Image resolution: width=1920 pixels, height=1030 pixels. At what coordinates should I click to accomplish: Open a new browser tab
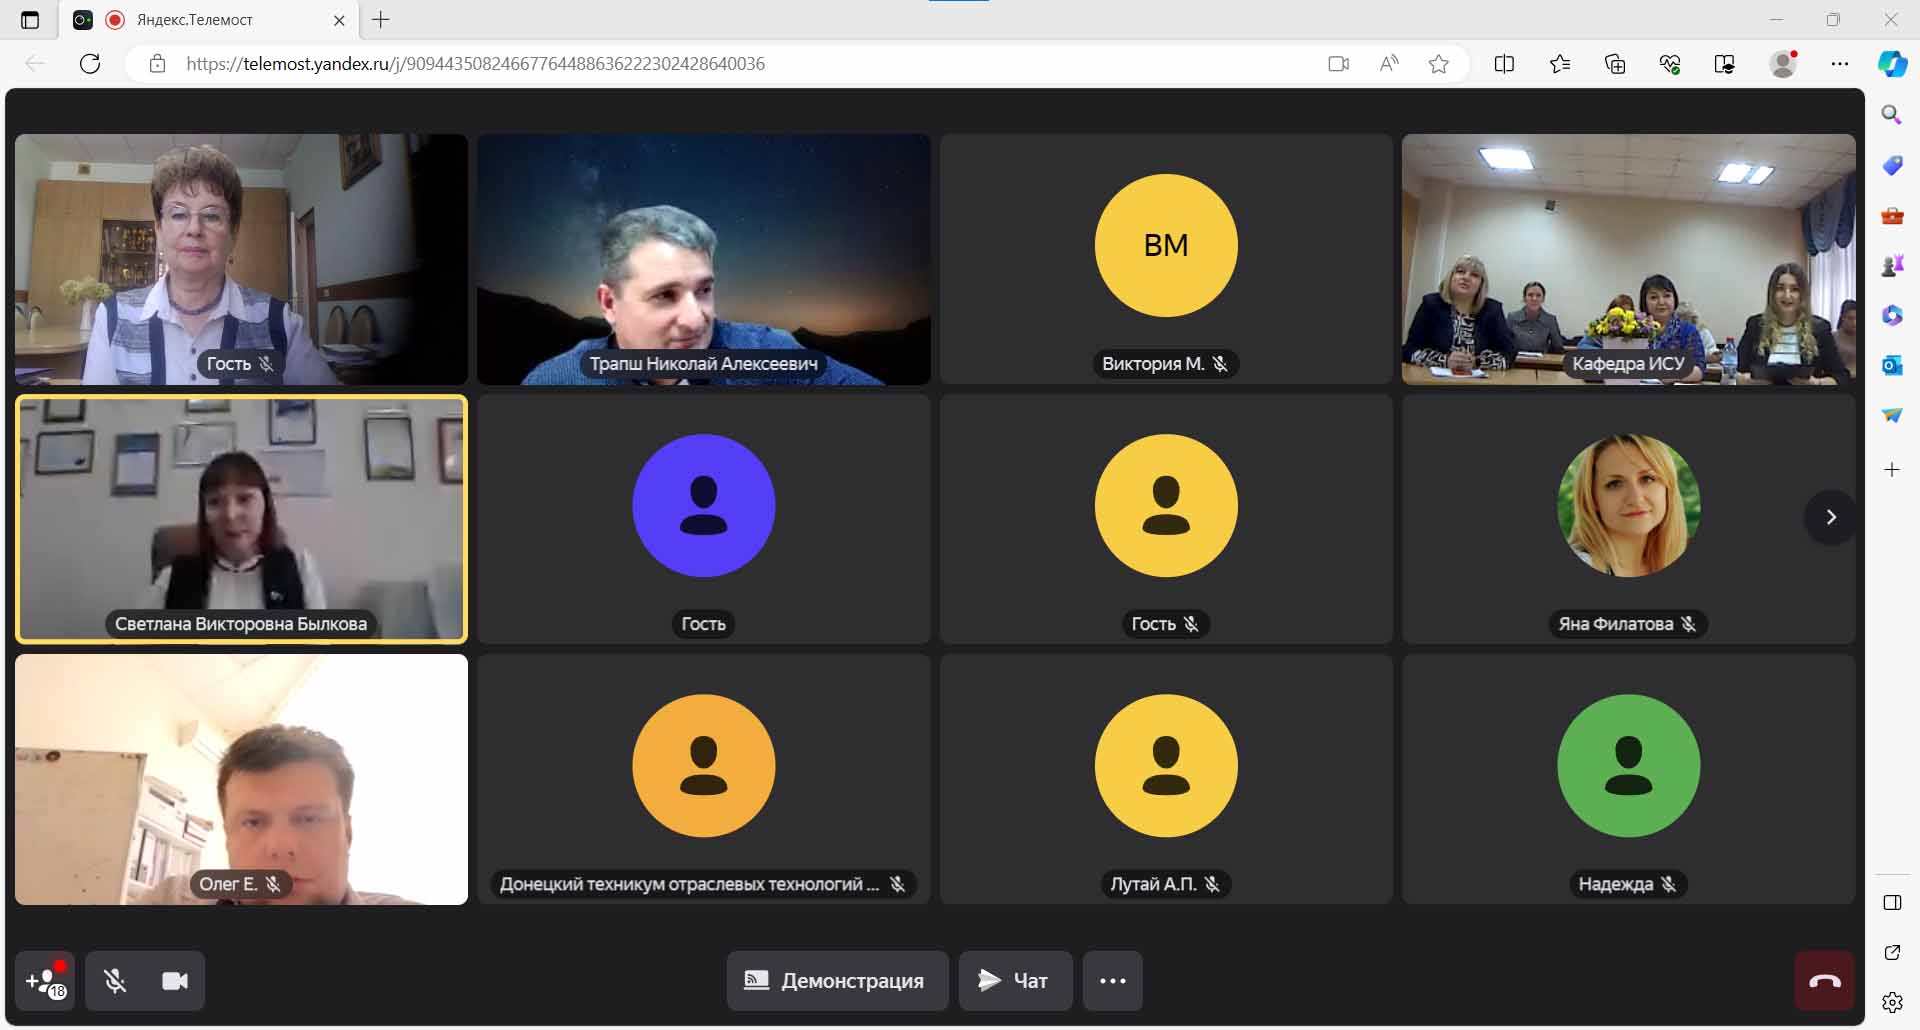[x=381, y=20]
